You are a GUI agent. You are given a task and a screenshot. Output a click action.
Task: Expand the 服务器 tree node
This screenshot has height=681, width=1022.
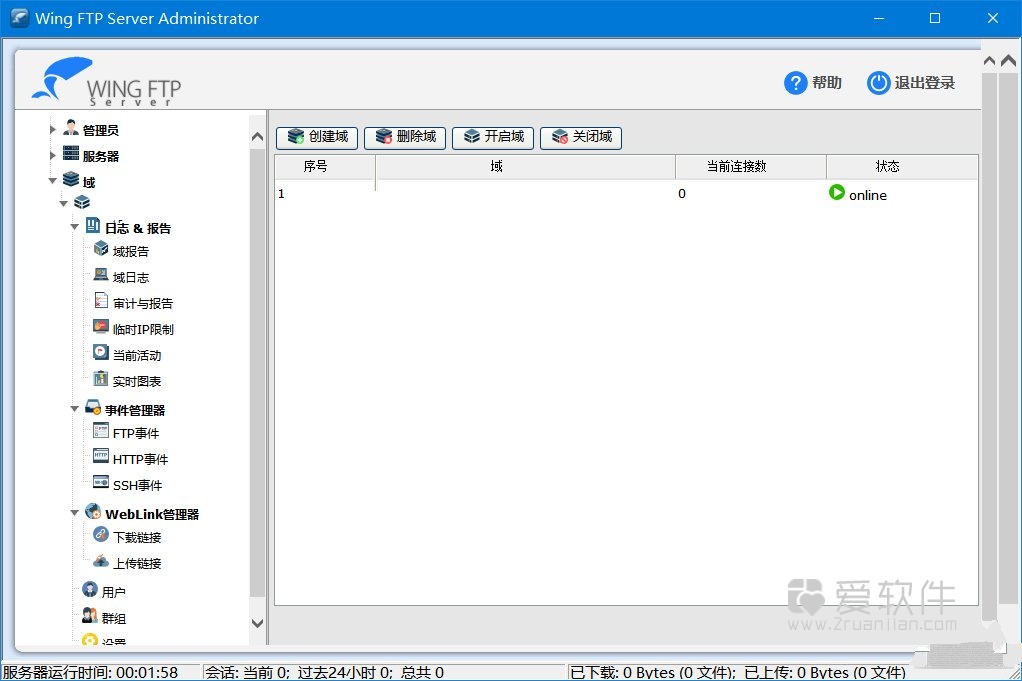tap(53, 155)
